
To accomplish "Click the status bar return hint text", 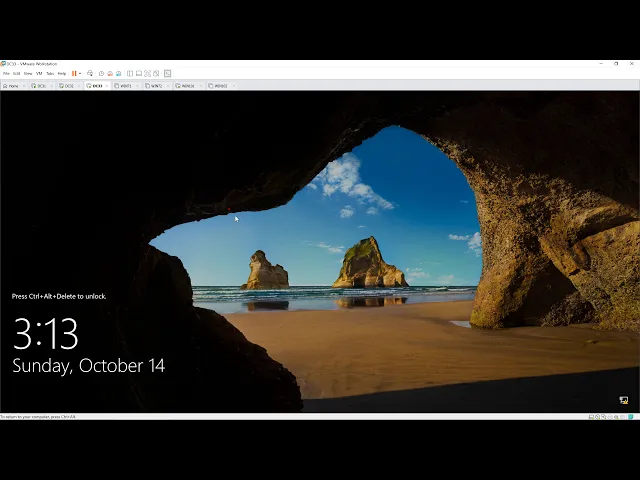I will click(x=38, y=417).
